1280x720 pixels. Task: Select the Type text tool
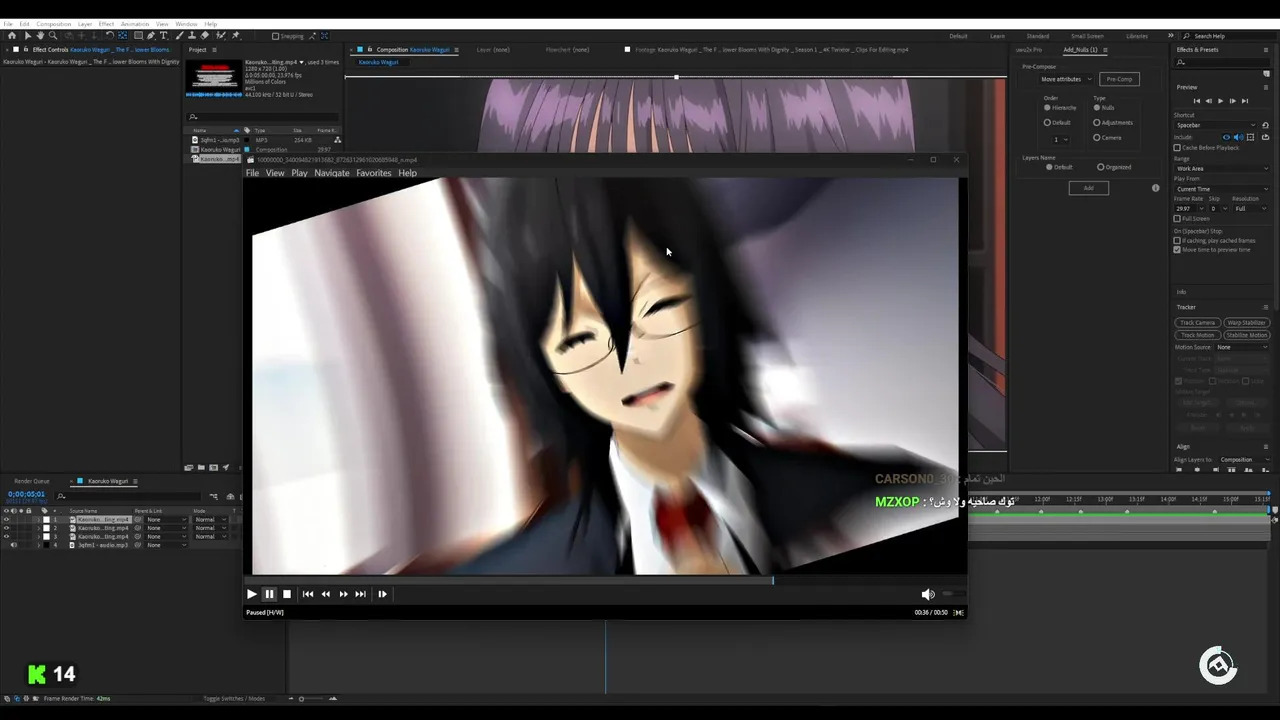164,35
